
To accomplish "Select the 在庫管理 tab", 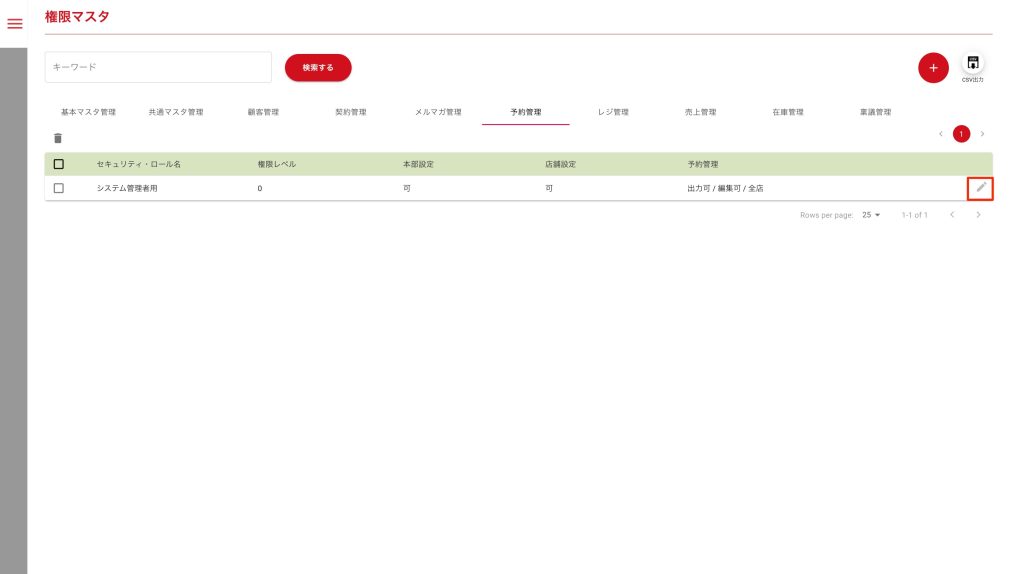I will click(x=787, y=112).
